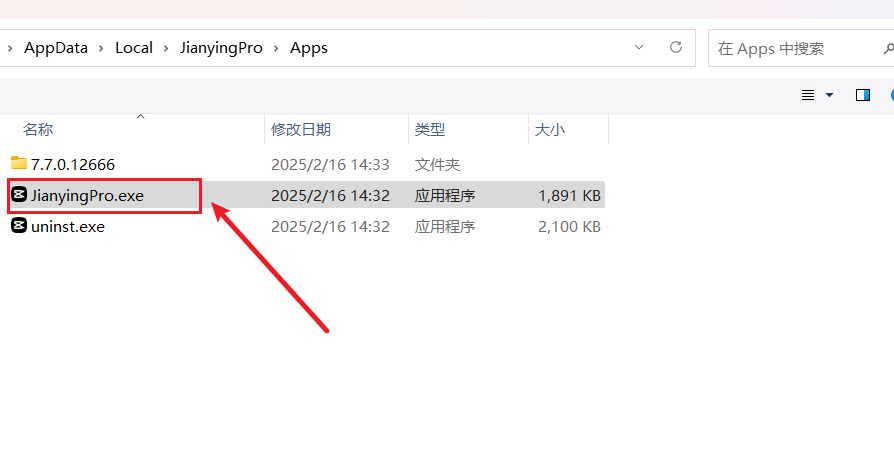Click the uninst.exe application icon
The height and width of the screenshot is (461, 894).
click(19, 226)
